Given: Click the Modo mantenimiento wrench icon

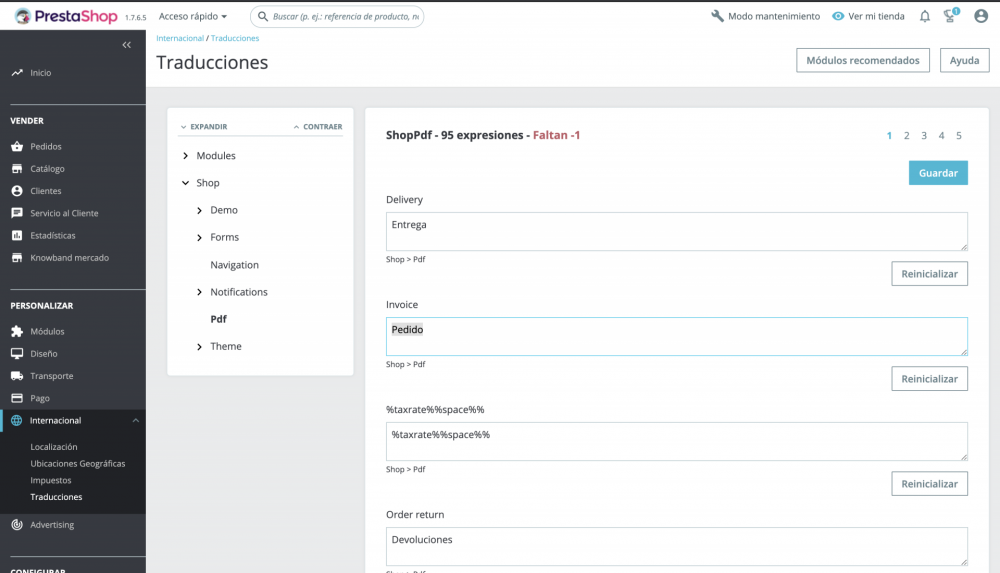Looking at the screenshot, I should (717, 16).
